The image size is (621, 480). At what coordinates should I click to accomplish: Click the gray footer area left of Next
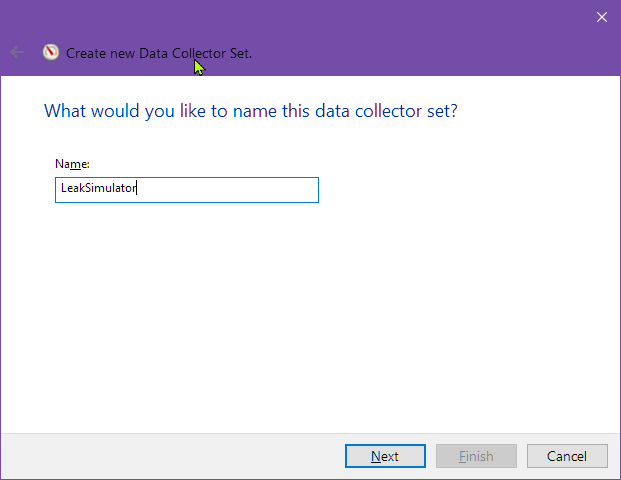[170, 456]
